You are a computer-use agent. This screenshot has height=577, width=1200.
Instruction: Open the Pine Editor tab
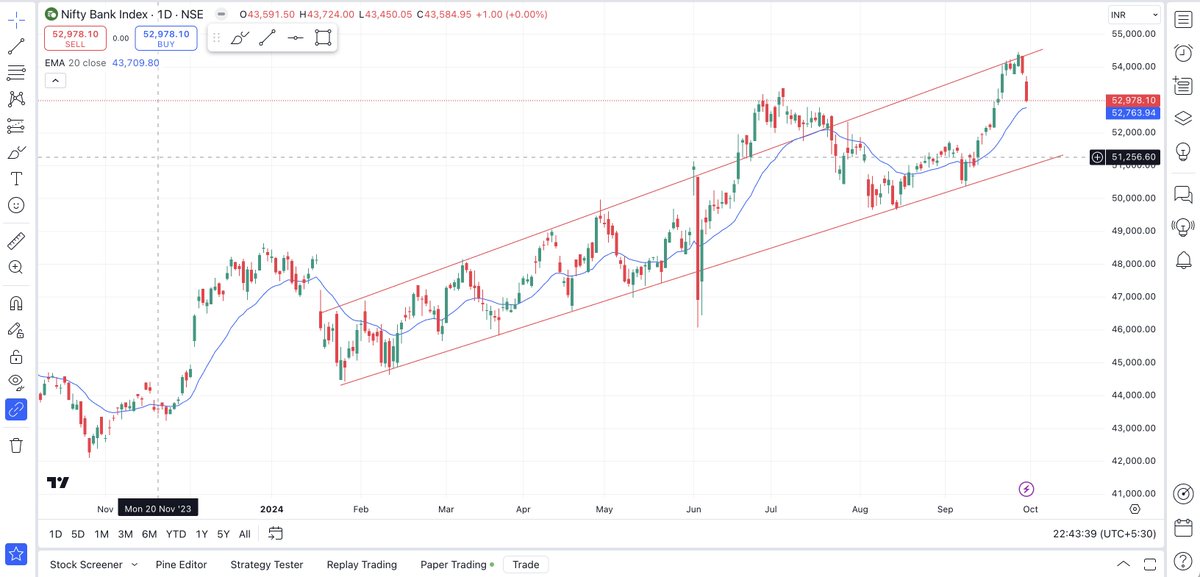click(181, 564)
